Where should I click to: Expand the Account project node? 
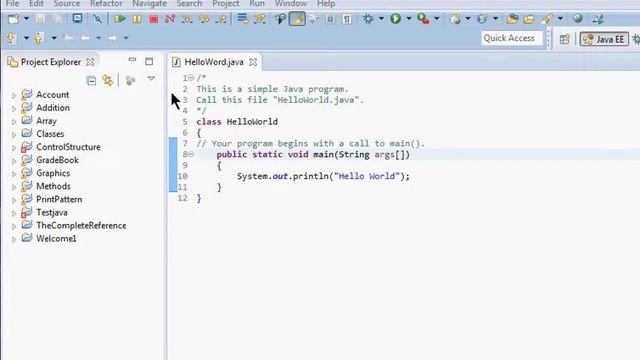click(x=14, y=95)
